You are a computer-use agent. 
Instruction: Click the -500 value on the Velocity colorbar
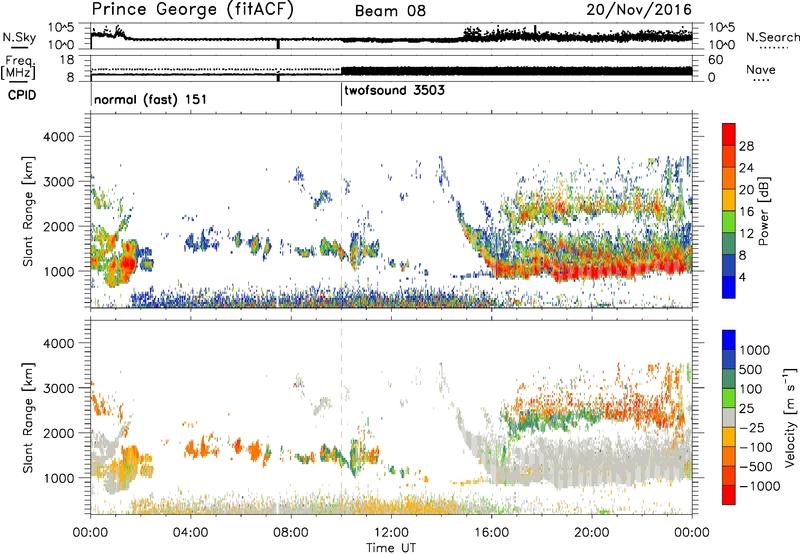pos(756,466)
